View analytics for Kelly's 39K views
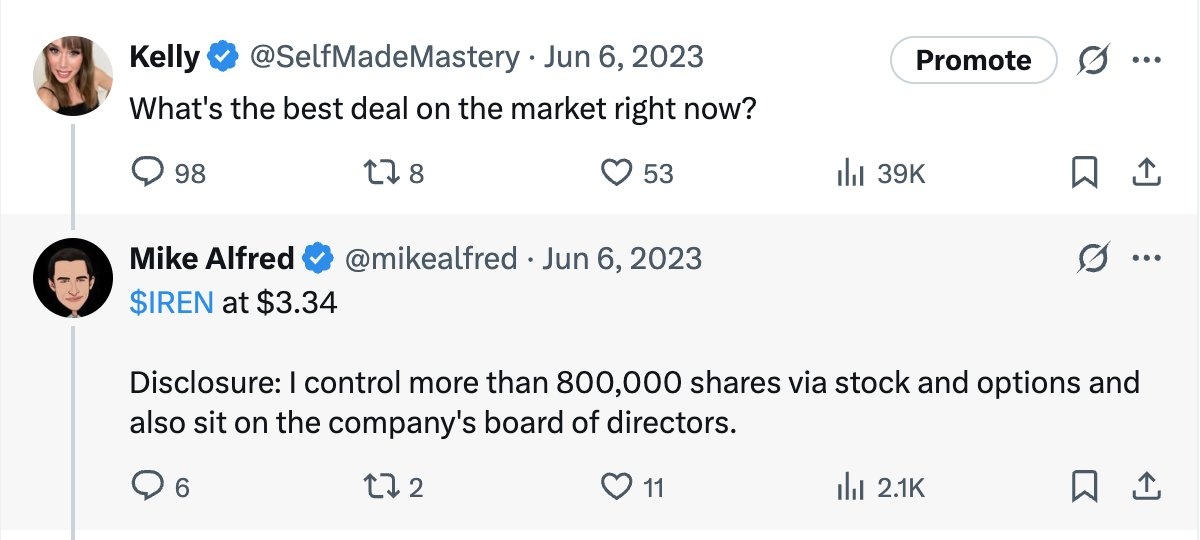 [849, 174]
